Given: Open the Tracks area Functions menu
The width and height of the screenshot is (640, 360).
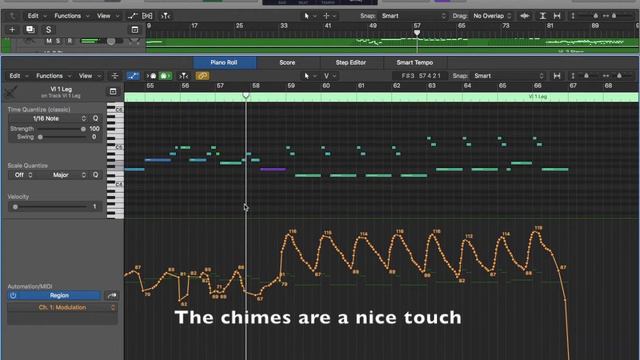Looking at the screenshot, I should coord(71,16).
